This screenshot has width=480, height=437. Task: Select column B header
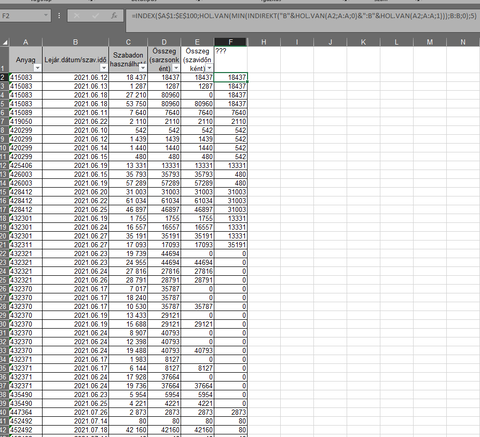click(75, 42)
